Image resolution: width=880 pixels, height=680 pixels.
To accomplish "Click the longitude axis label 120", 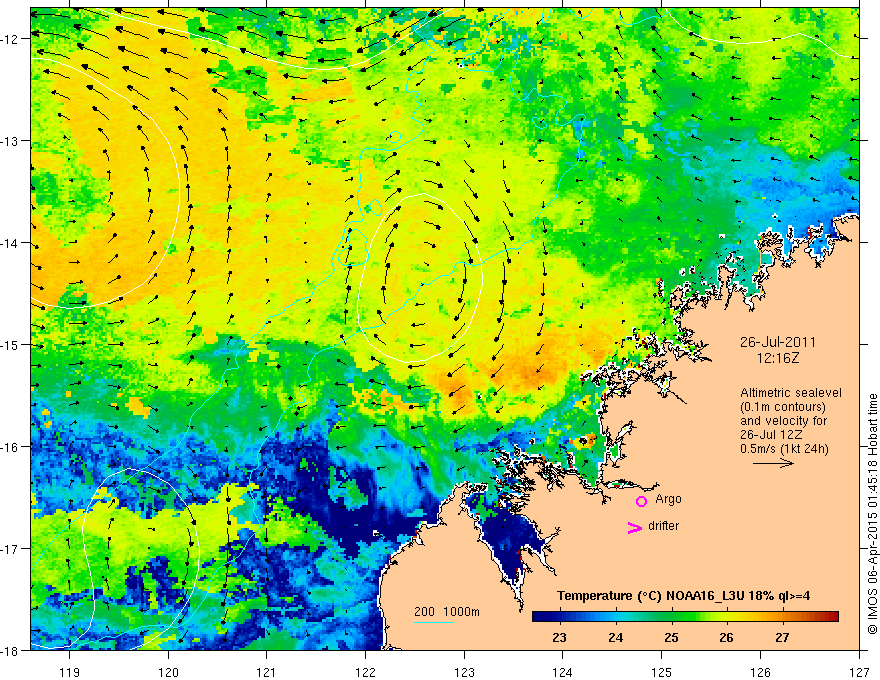I will tap(168, 672).
